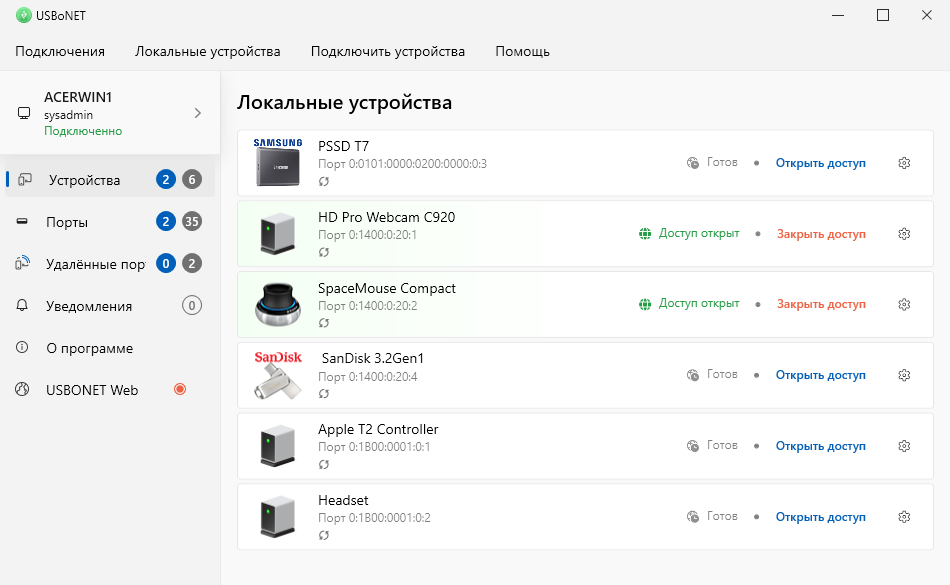This screenshot has height=585, width=950.
Task: Click the Подключенно status text
Action: 83,131
